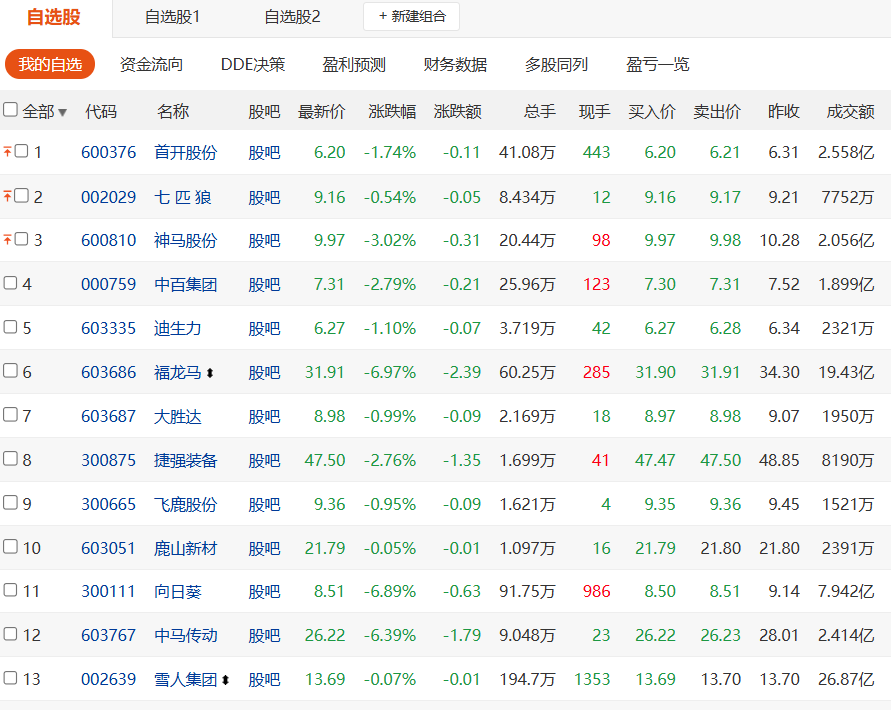Open the 全部 dropdown arrow
891x710 pixels.
[x=63, y=113]
